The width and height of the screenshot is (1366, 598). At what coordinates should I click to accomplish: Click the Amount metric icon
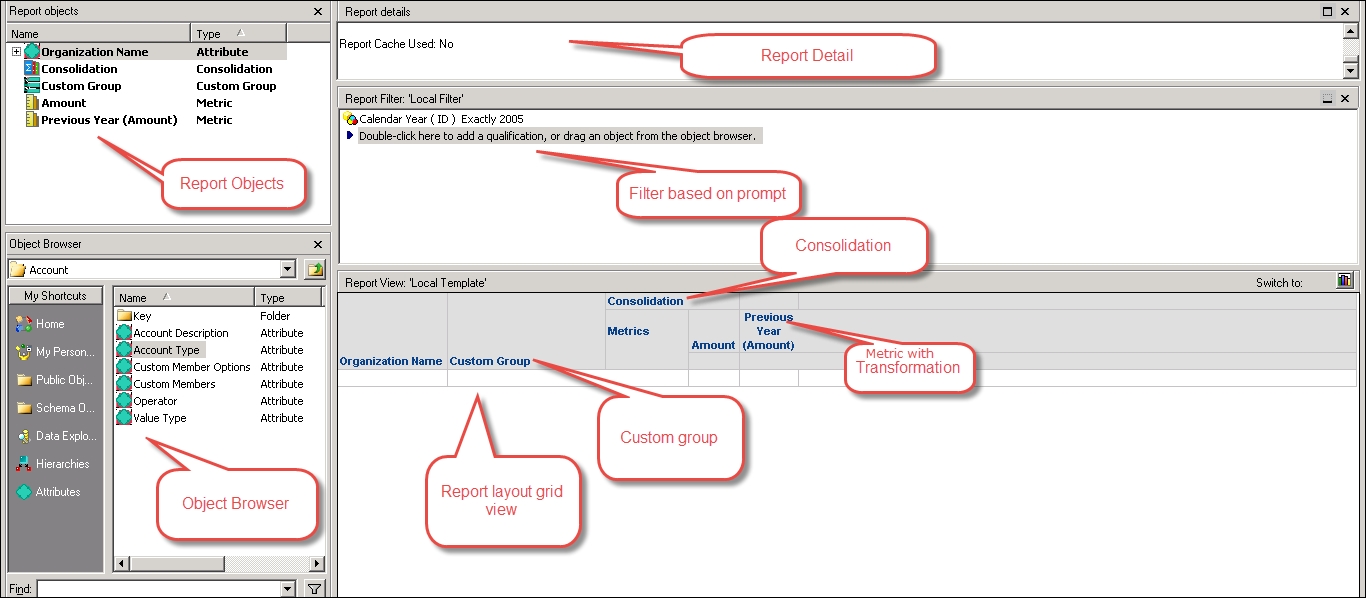point(32,103)
